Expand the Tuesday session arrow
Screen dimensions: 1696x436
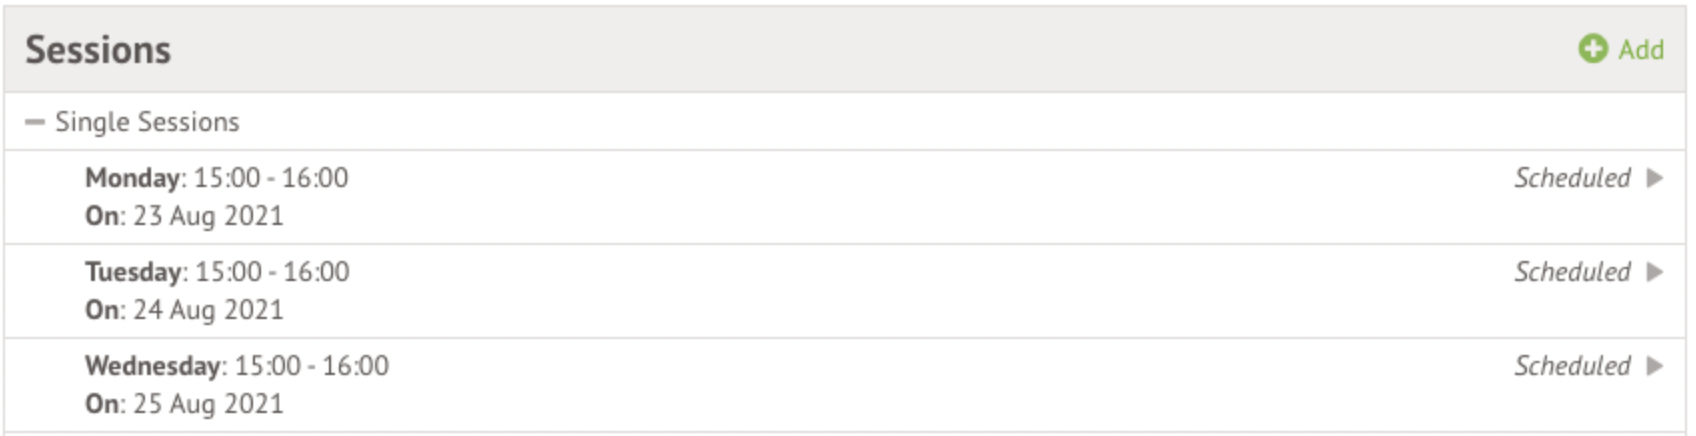[x=1655, y=272]
